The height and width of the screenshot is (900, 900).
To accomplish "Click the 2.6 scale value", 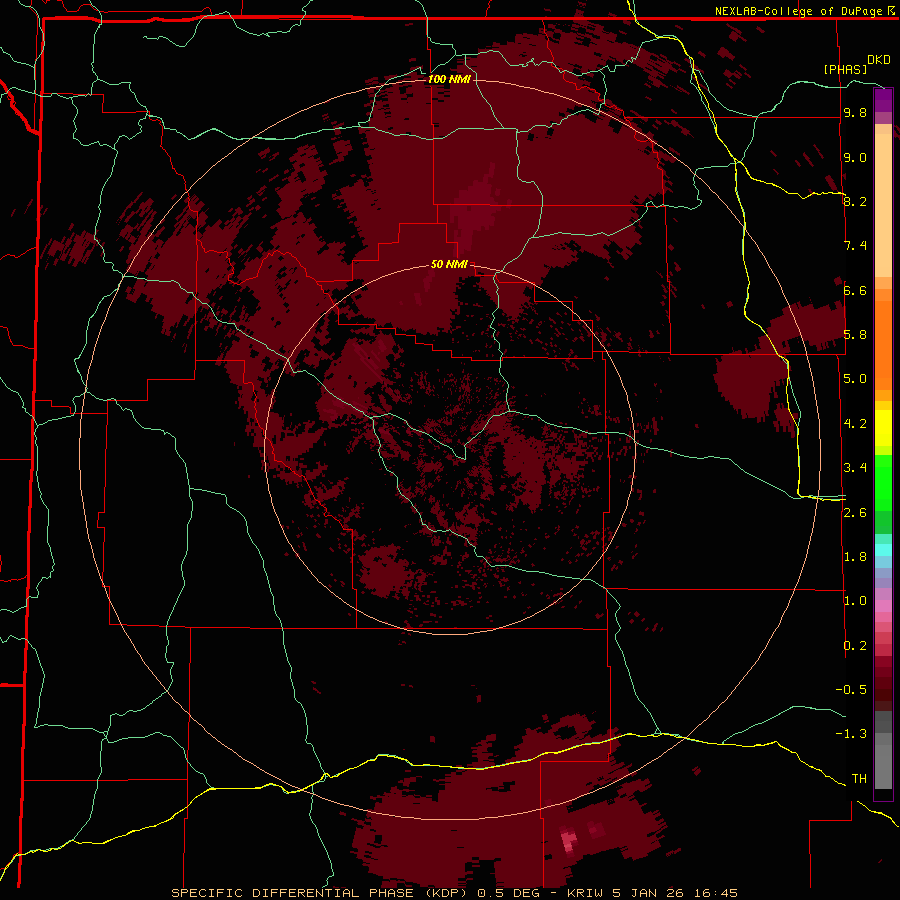I will click(x=855, y=513).
